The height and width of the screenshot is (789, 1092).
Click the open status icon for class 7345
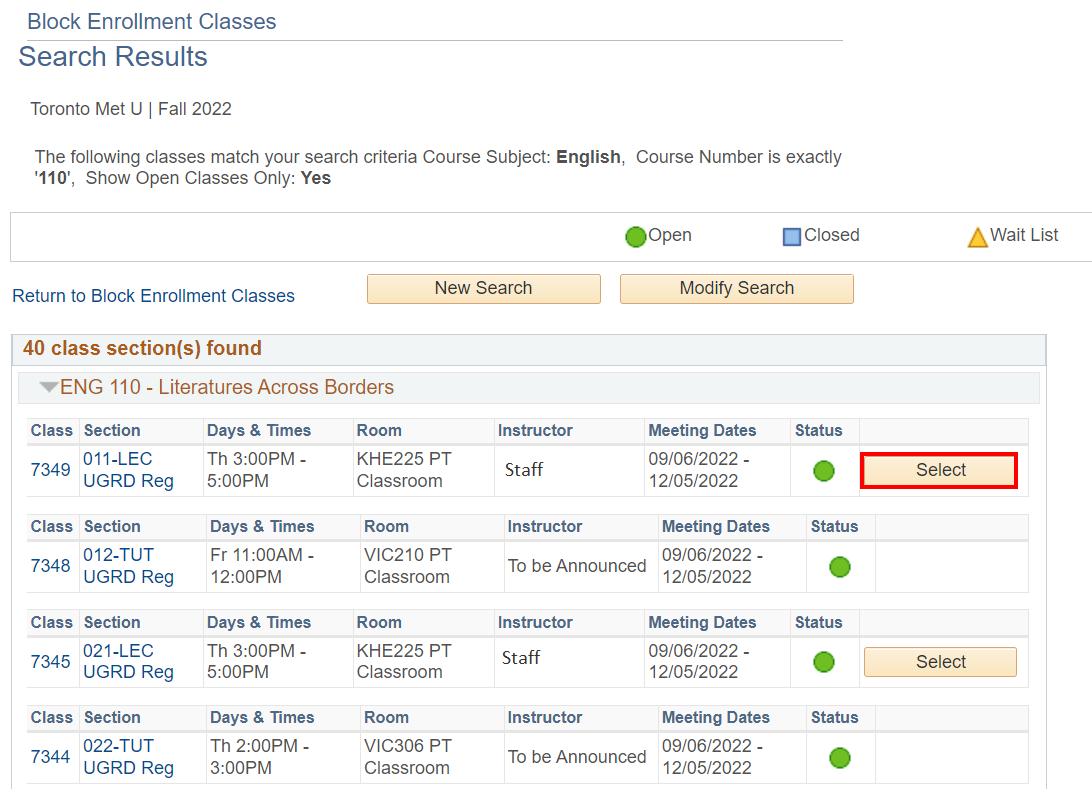coord(824,662)
